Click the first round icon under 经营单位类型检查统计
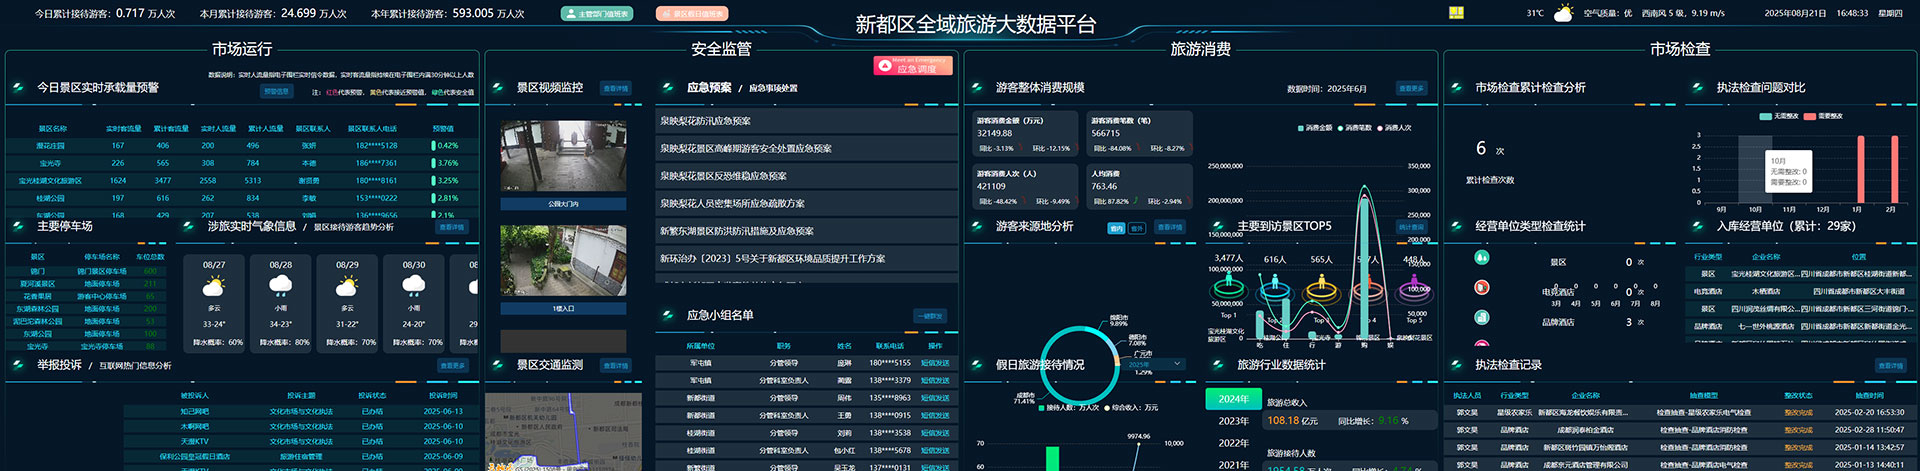This screenshot has height=471, width=1920. click(x=1481, y=258)
